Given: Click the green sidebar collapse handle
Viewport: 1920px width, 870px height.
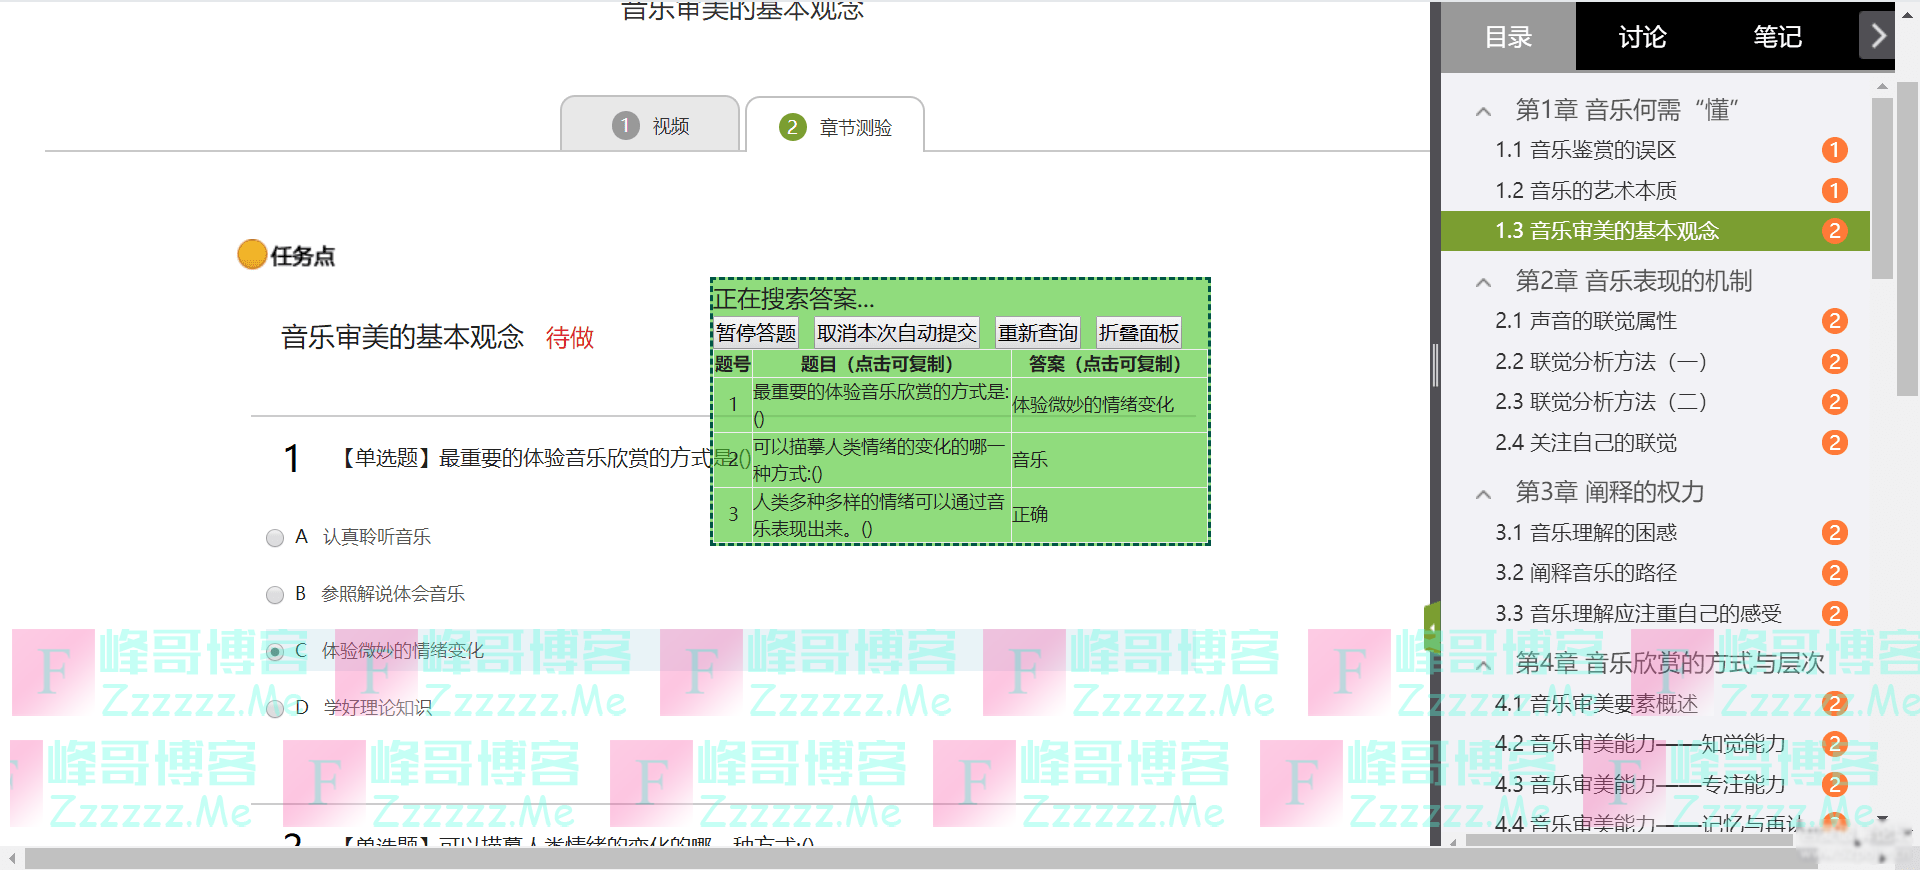Looking at the screenshot, I should click(x=1432, y=628).
